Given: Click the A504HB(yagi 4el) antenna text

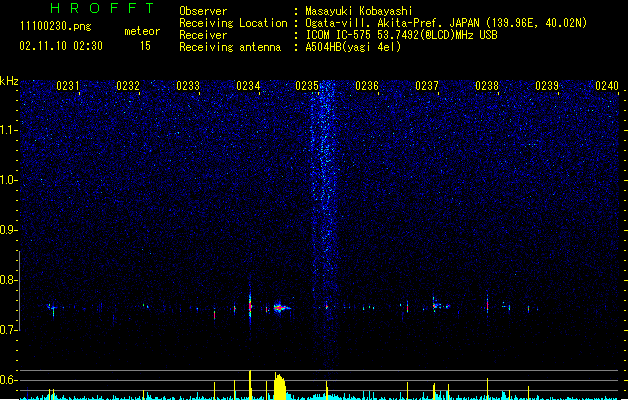Looking at the screenshot, I should coord(353,47).
